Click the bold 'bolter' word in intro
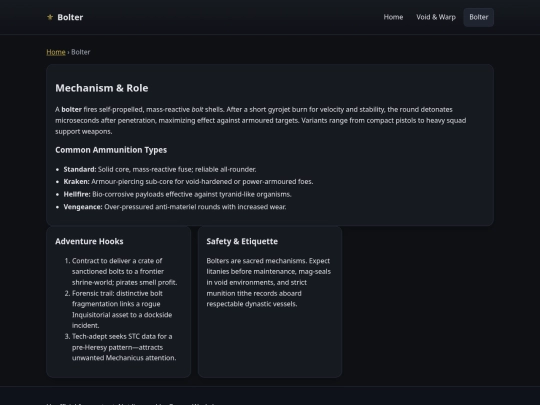 click(72, 110)
